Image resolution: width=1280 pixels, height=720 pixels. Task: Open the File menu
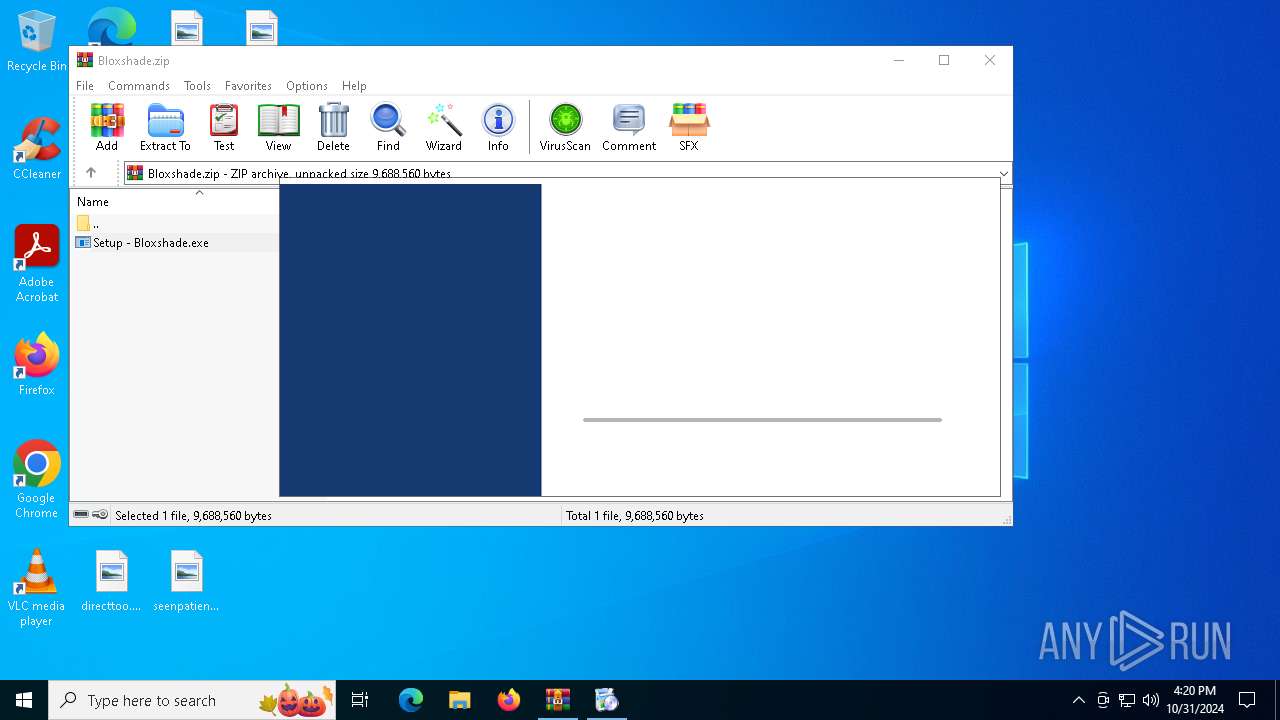85,86
